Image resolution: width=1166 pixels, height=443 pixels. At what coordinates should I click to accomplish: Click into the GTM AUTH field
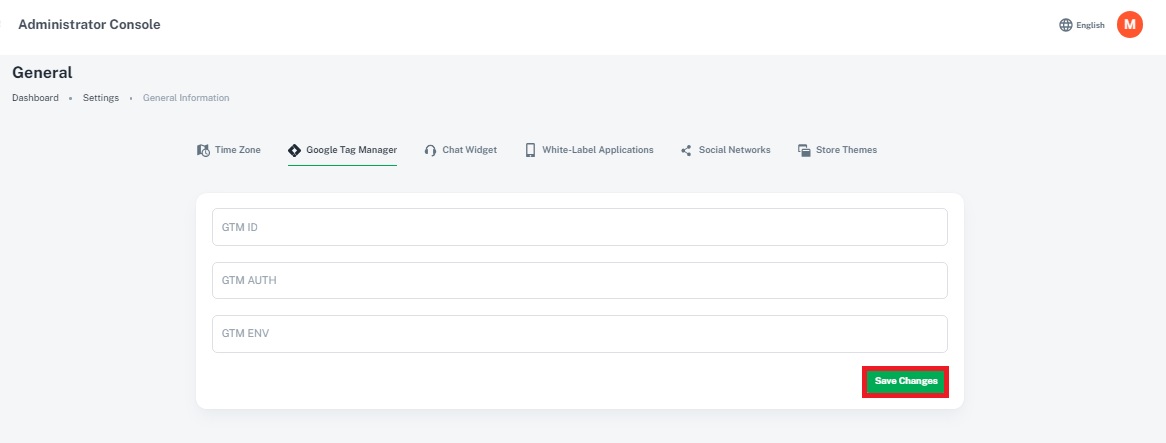(579, 280)
